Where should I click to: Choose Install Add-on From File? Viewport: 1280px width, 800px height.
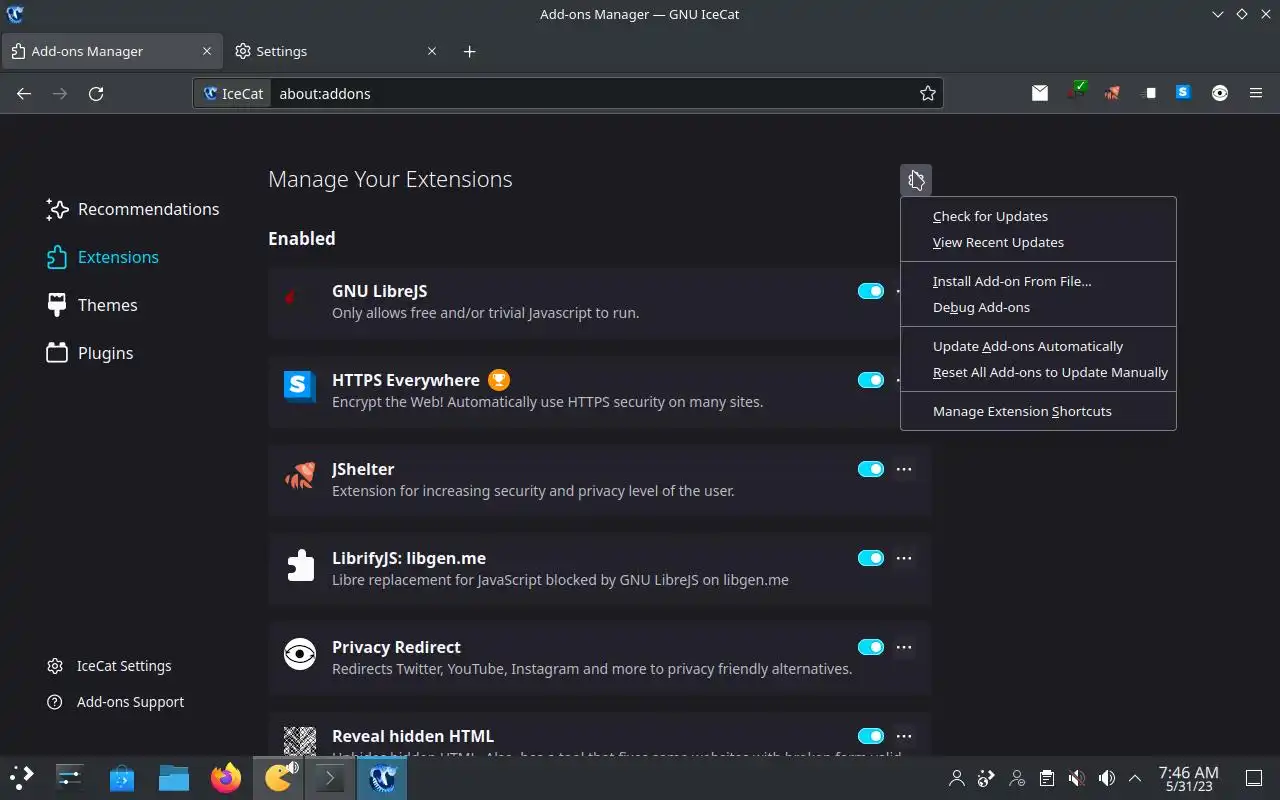1038,281
